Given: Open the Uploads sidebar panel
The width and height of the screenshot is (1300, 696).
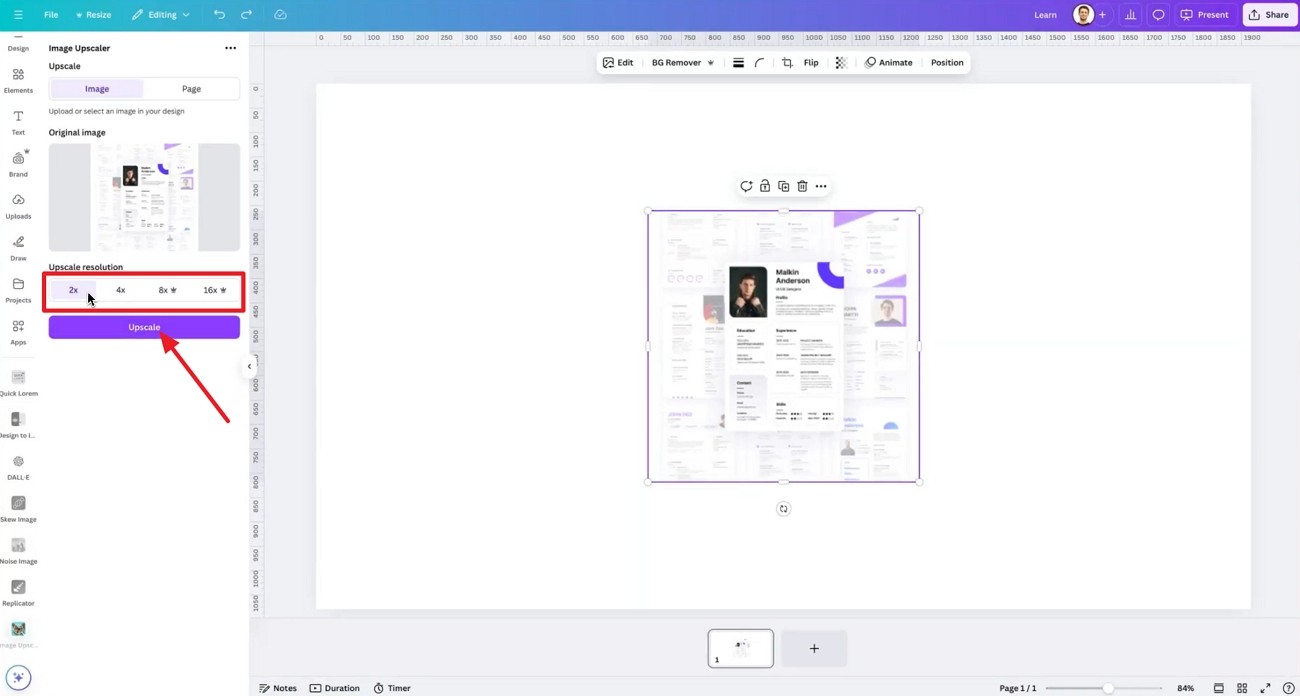Looking at the screenshot, I should [18, 206].
